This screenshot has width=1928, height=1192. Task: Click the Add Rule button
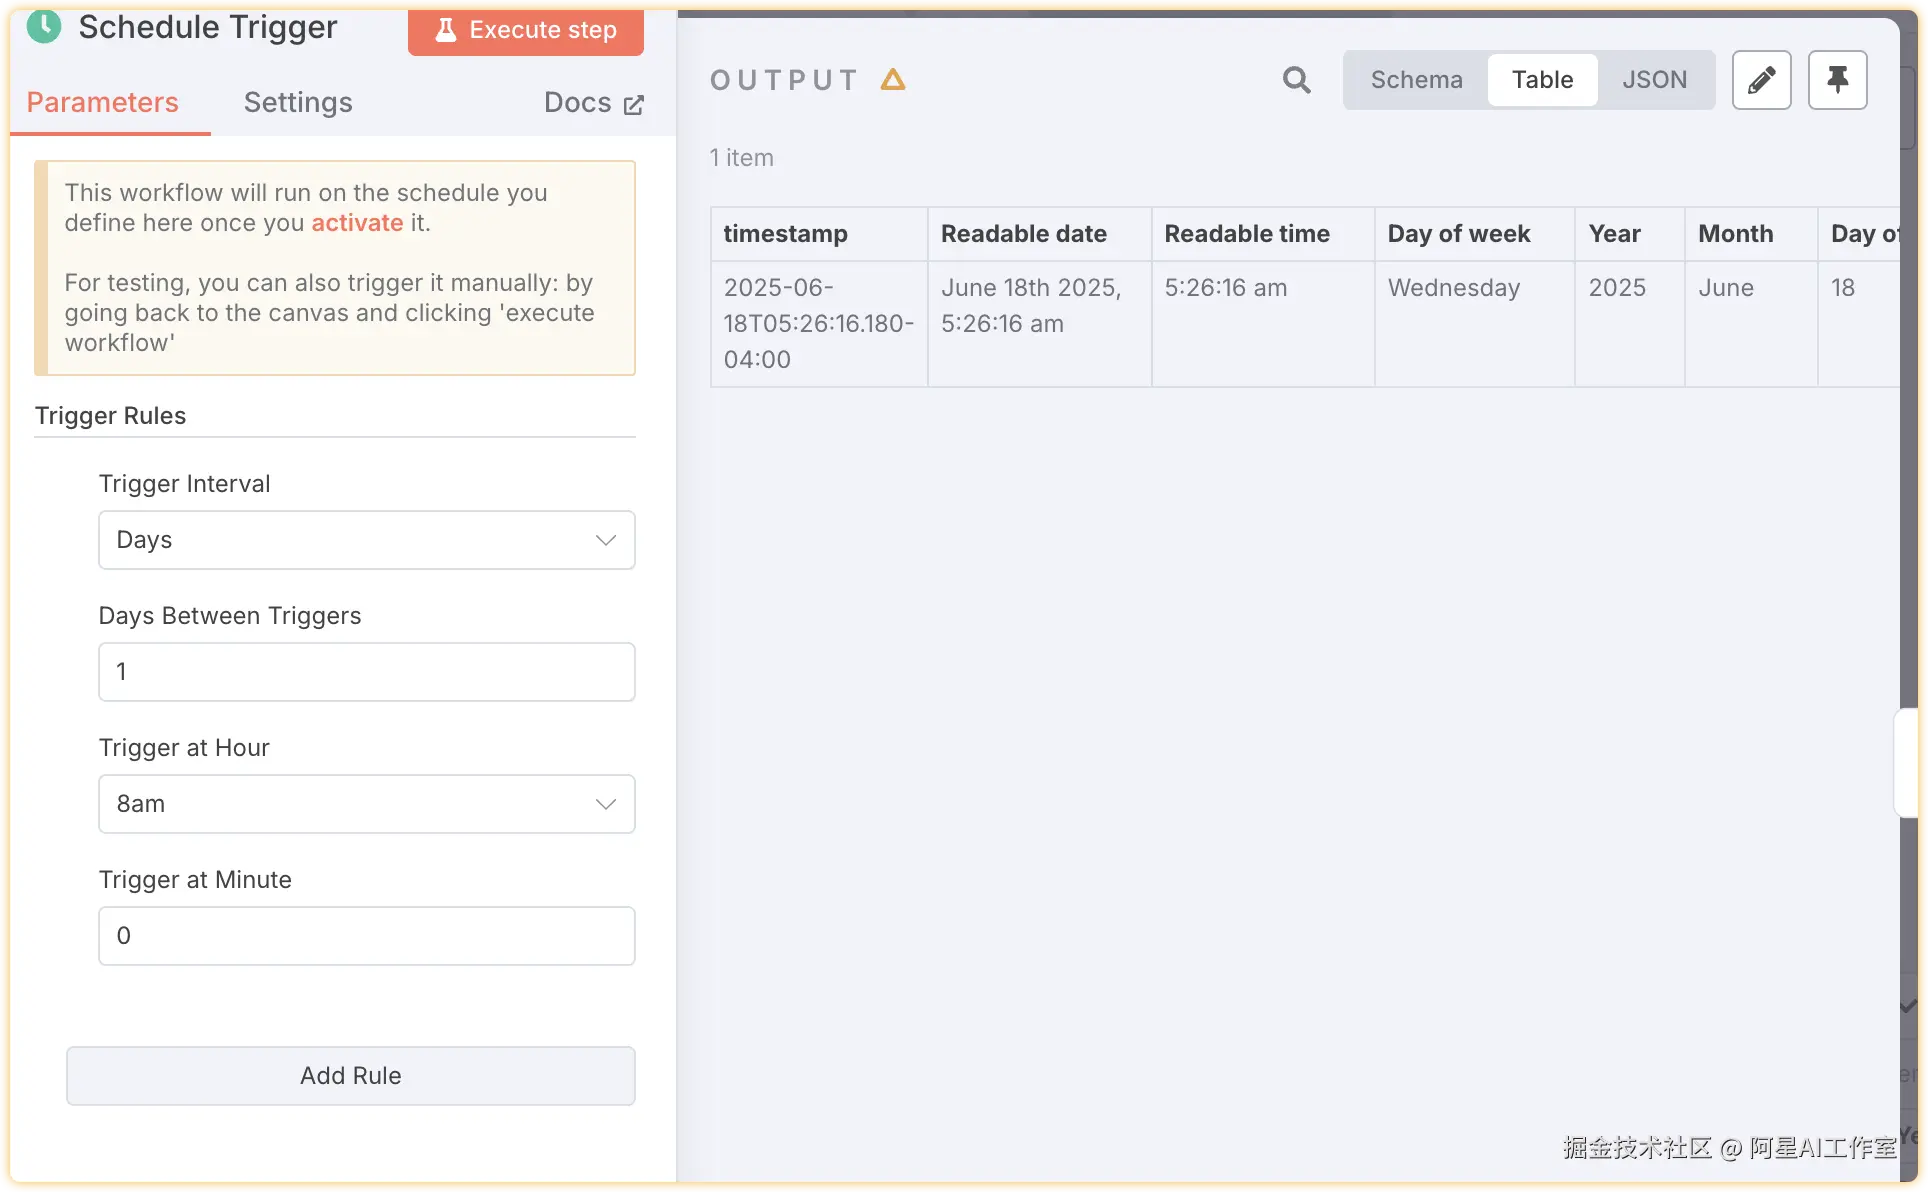[350, 1076]
